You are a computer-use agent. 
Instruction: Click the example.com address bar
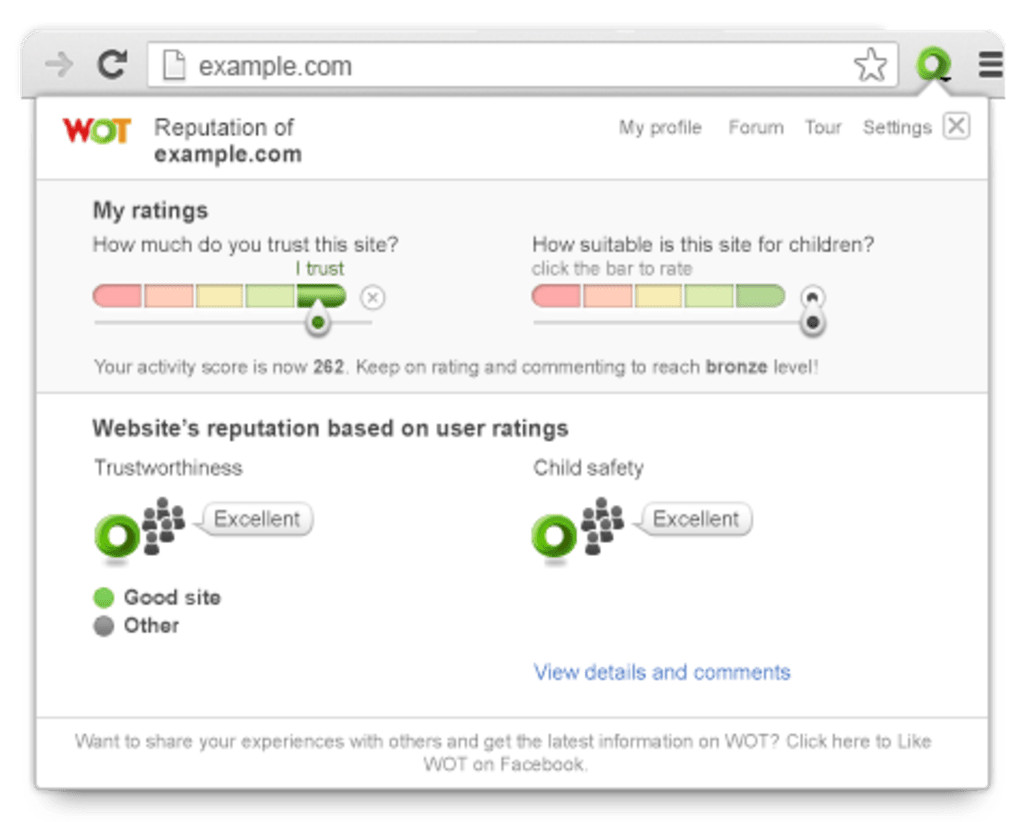tap(500, 67)
